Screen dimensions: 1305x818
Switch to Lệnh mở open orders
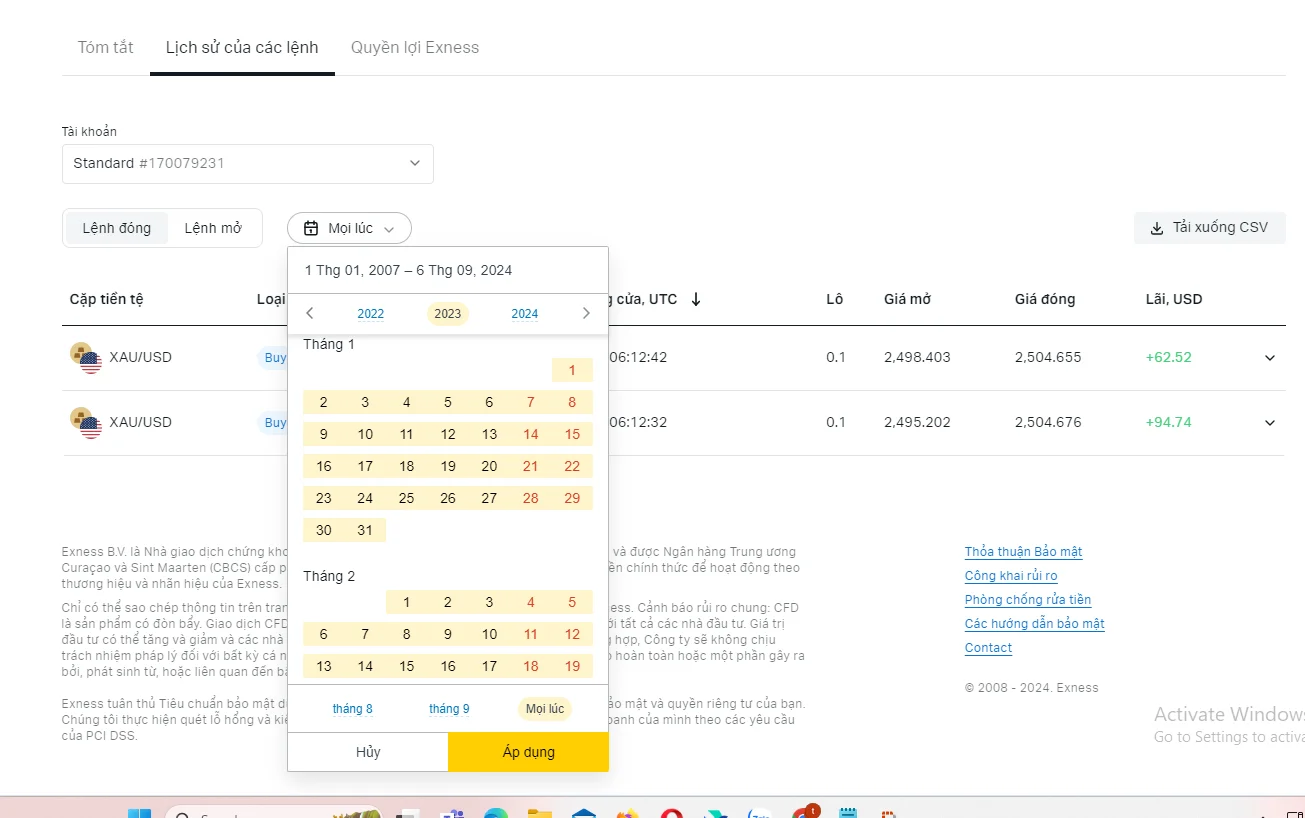(213, 228)
